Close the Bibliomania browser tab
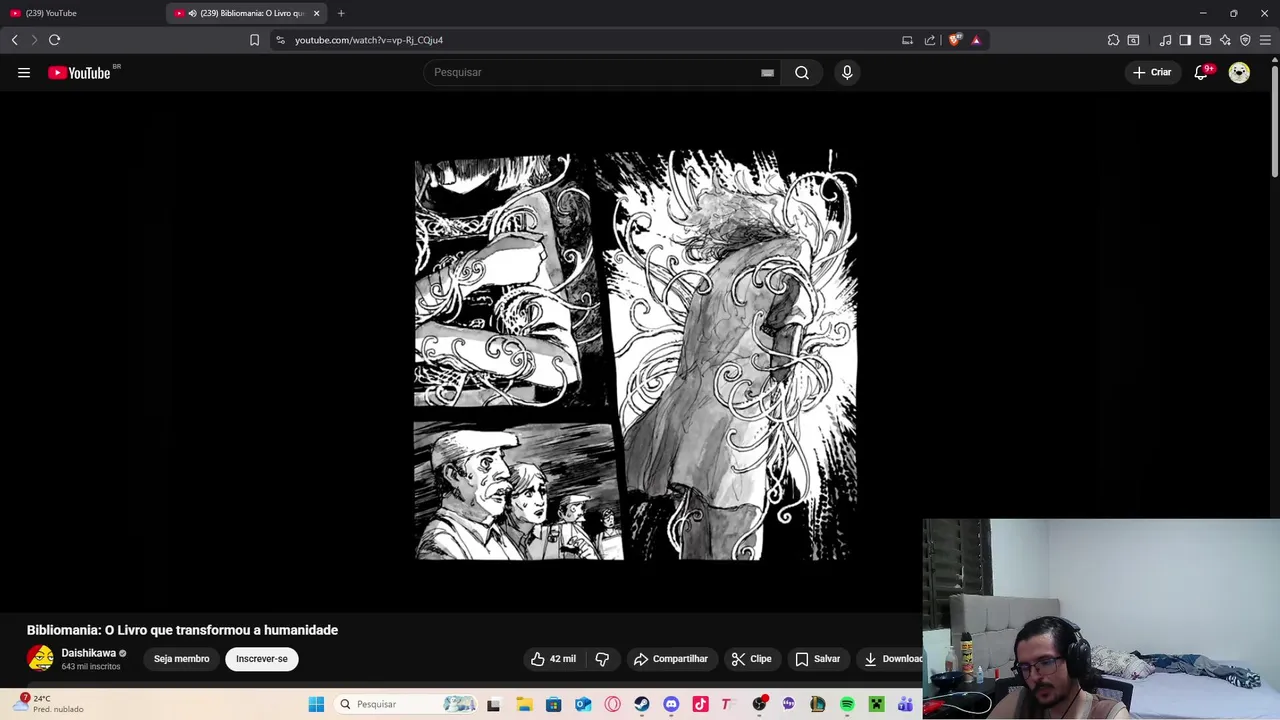Screen dimensions: 1280x720 (316, 13)
